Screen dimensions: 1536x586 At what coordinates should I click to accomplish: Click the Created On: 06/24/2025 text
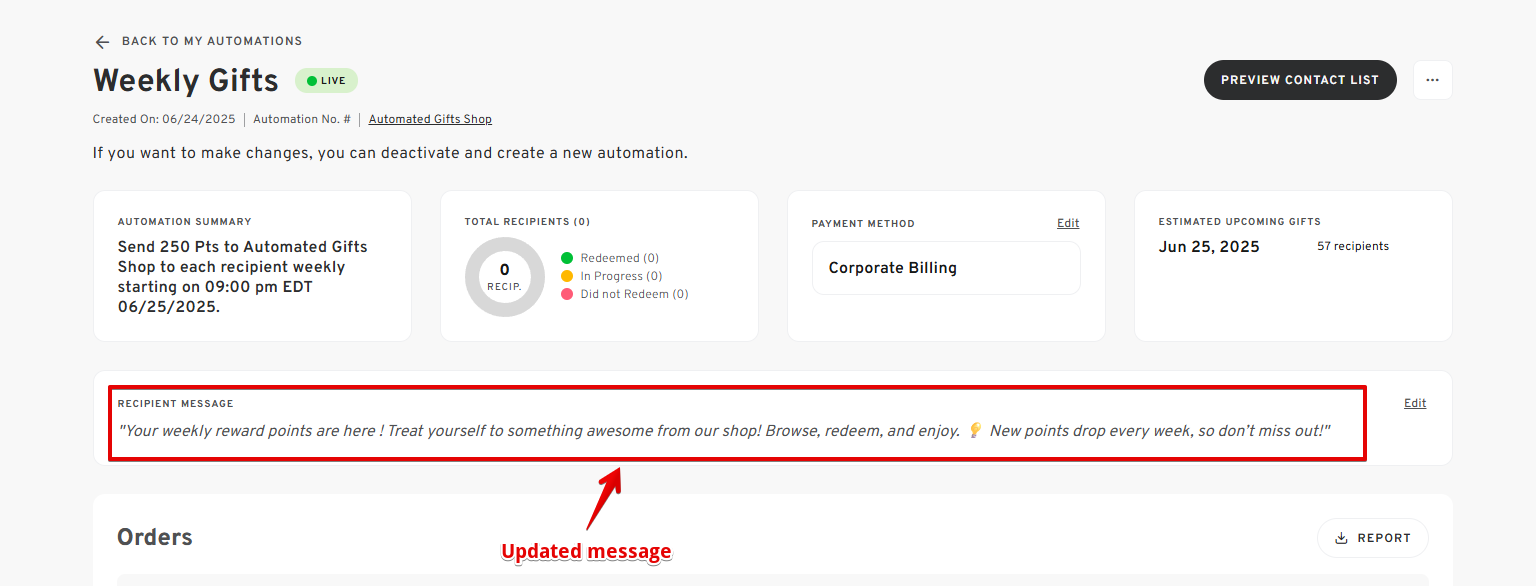[164, 119]
